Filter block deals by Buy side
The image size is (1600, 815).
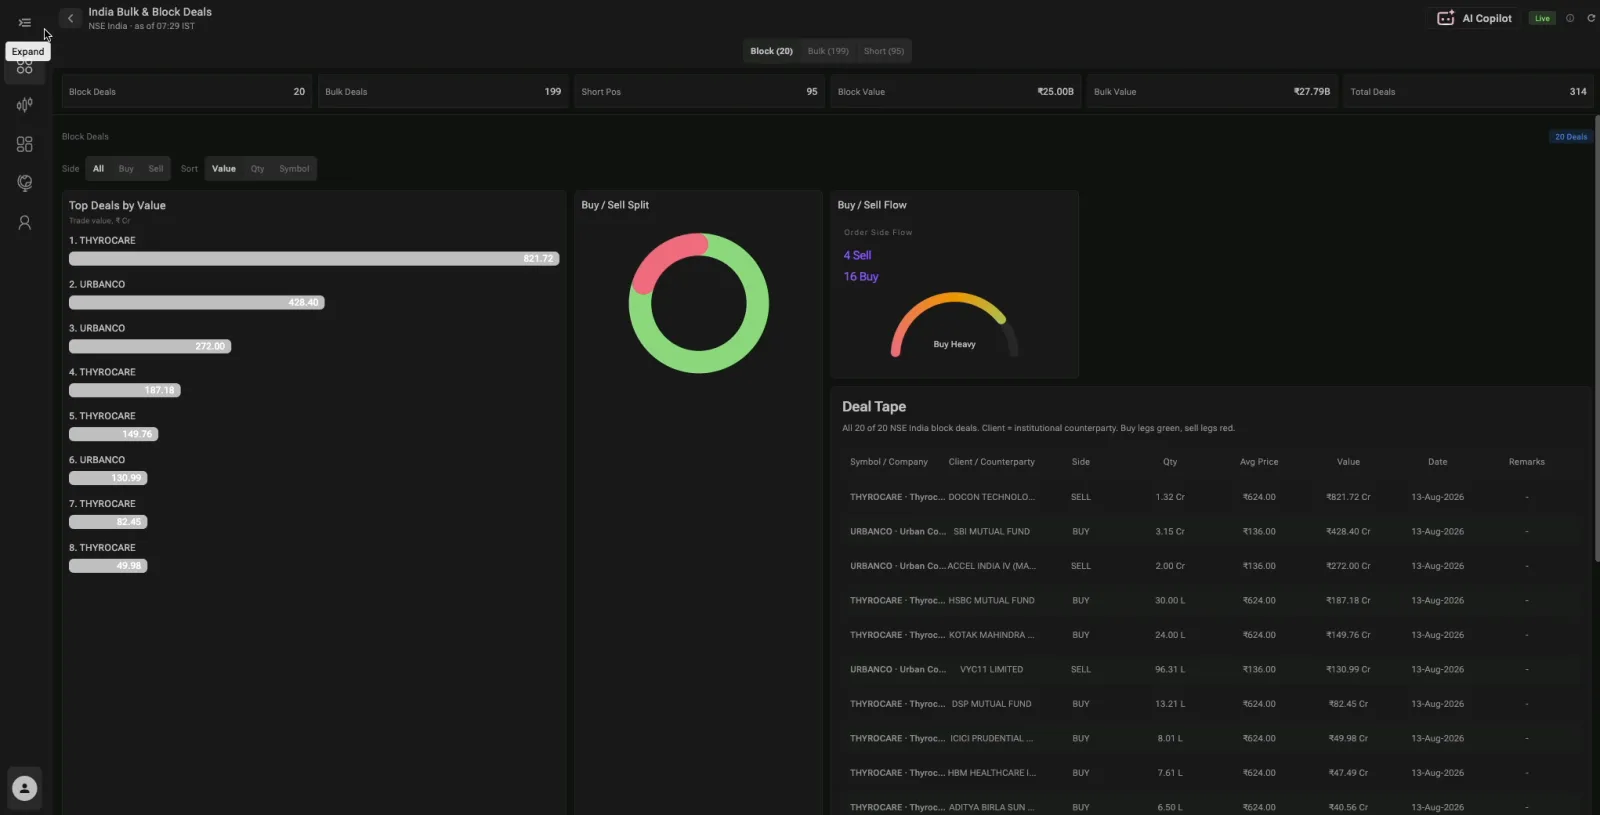pos(126,169)
